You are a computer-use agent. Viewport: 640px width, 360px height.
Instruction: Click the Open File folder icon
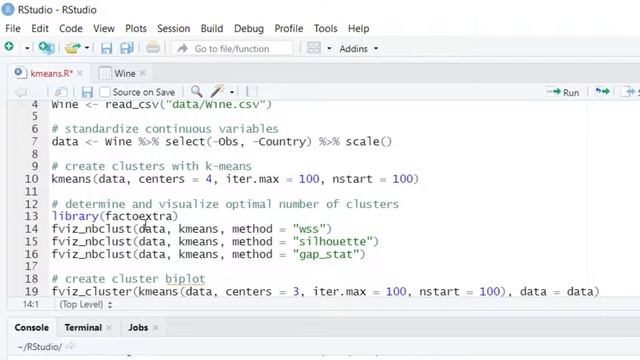pos(73,48)
